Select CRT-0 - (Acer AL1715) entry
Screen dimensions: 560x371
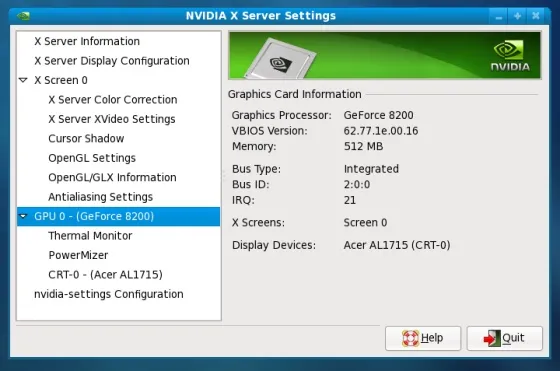(105, 275)
